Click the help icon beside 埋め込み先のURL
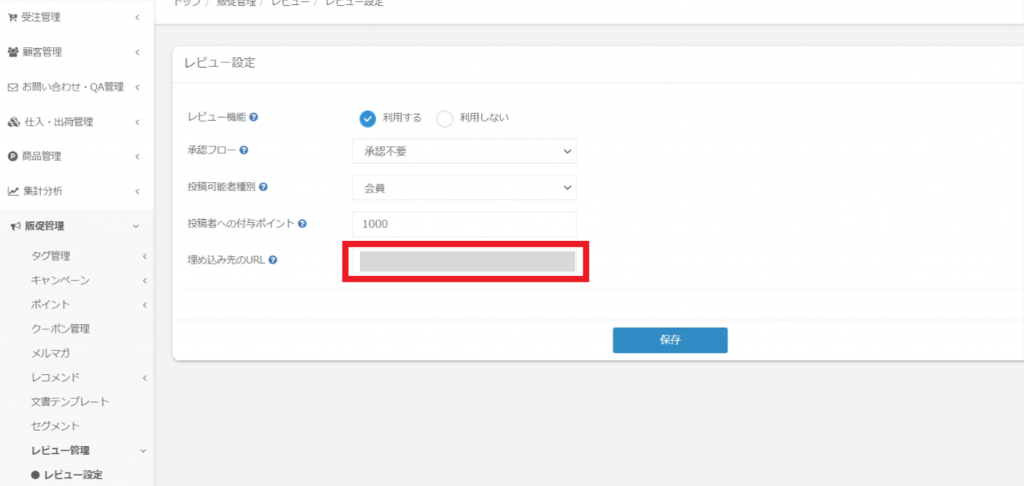The width and height of the screenshot is (1024, 486). click(x=272, y=260)
